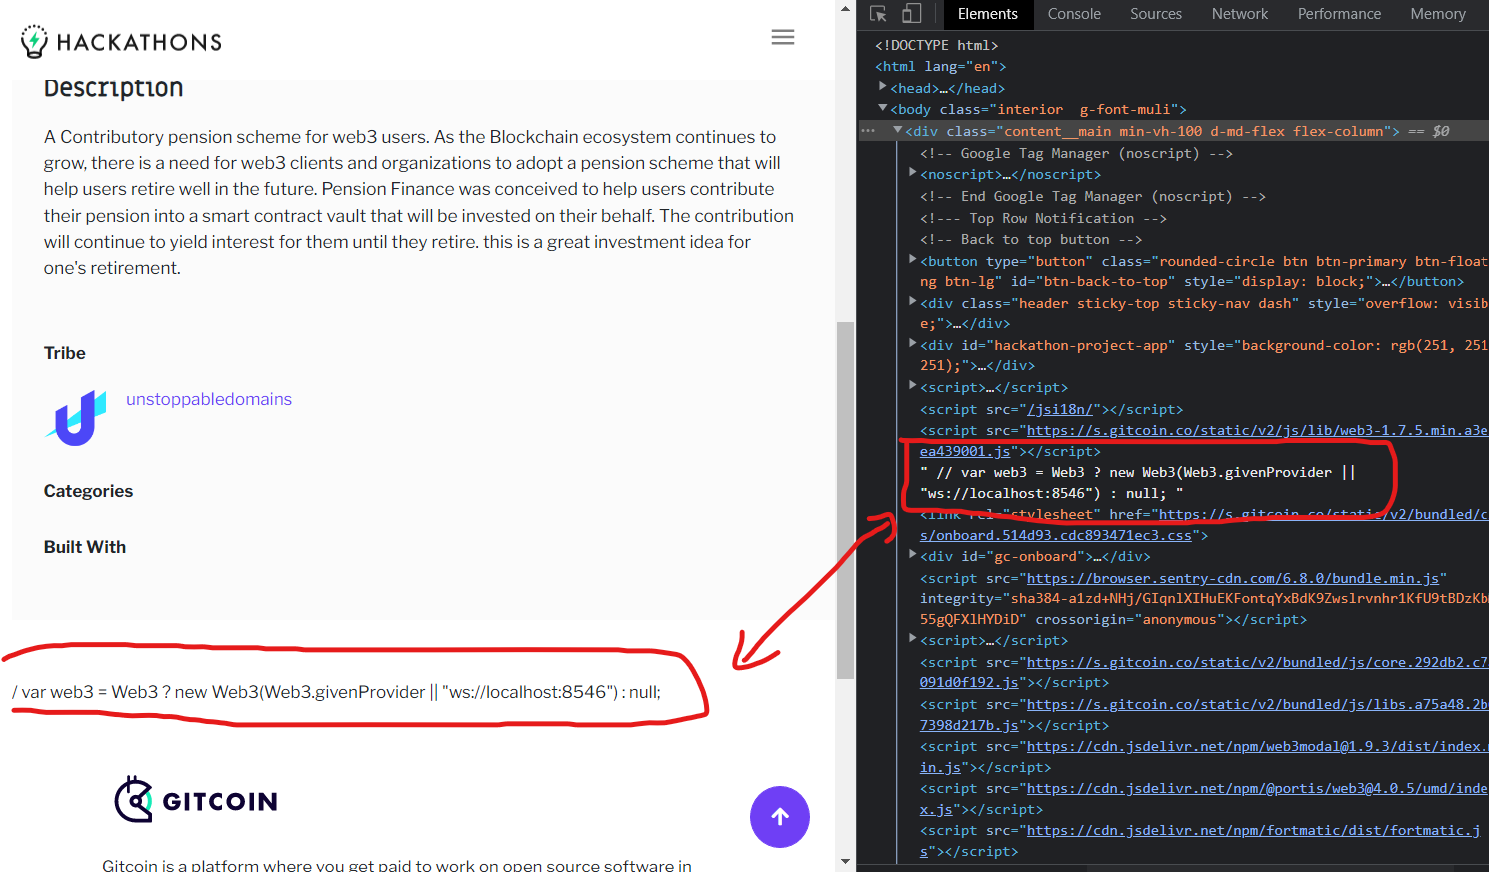Screen dimensions: 1489x872
Task: Open the Console tab
Action: [x=1074, y=14]
